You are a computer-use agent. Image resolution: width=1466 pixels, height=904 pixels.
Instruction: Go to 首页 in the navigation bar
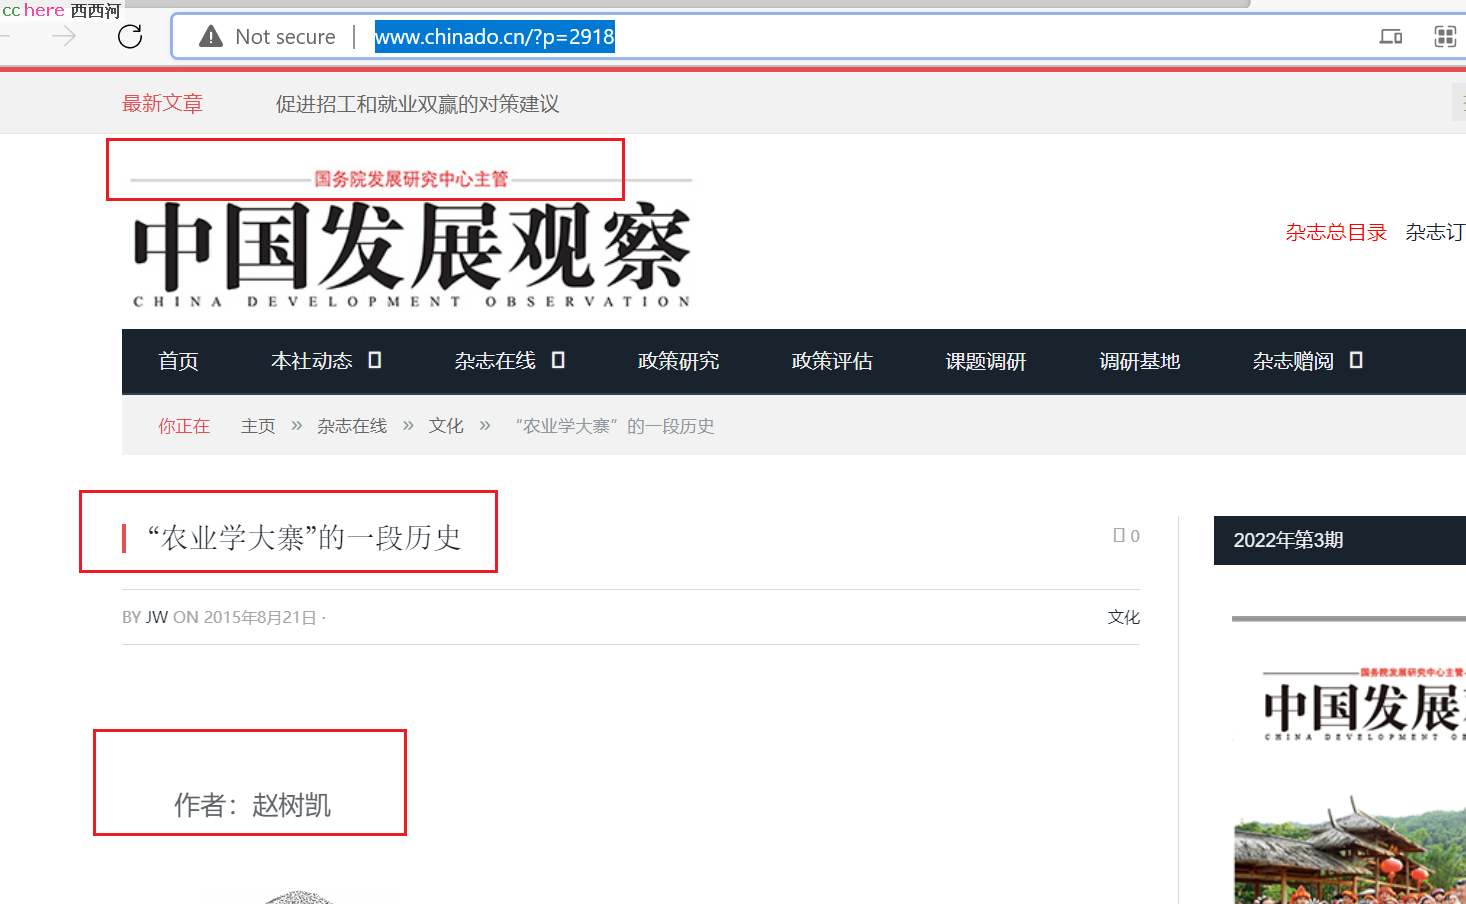click(x=178, y=361)
